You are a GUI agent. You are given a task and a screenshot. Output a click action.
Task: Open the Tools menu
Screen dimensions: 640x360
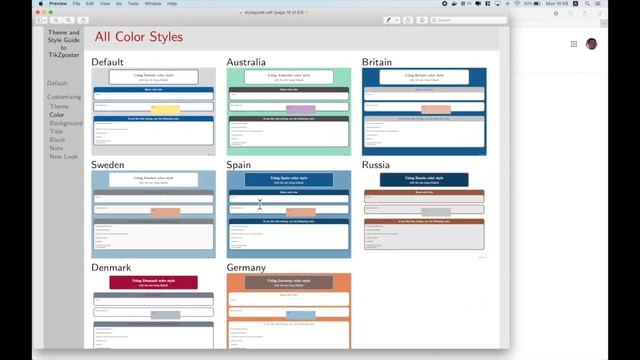pyautogui.click(x=133, y=4)
